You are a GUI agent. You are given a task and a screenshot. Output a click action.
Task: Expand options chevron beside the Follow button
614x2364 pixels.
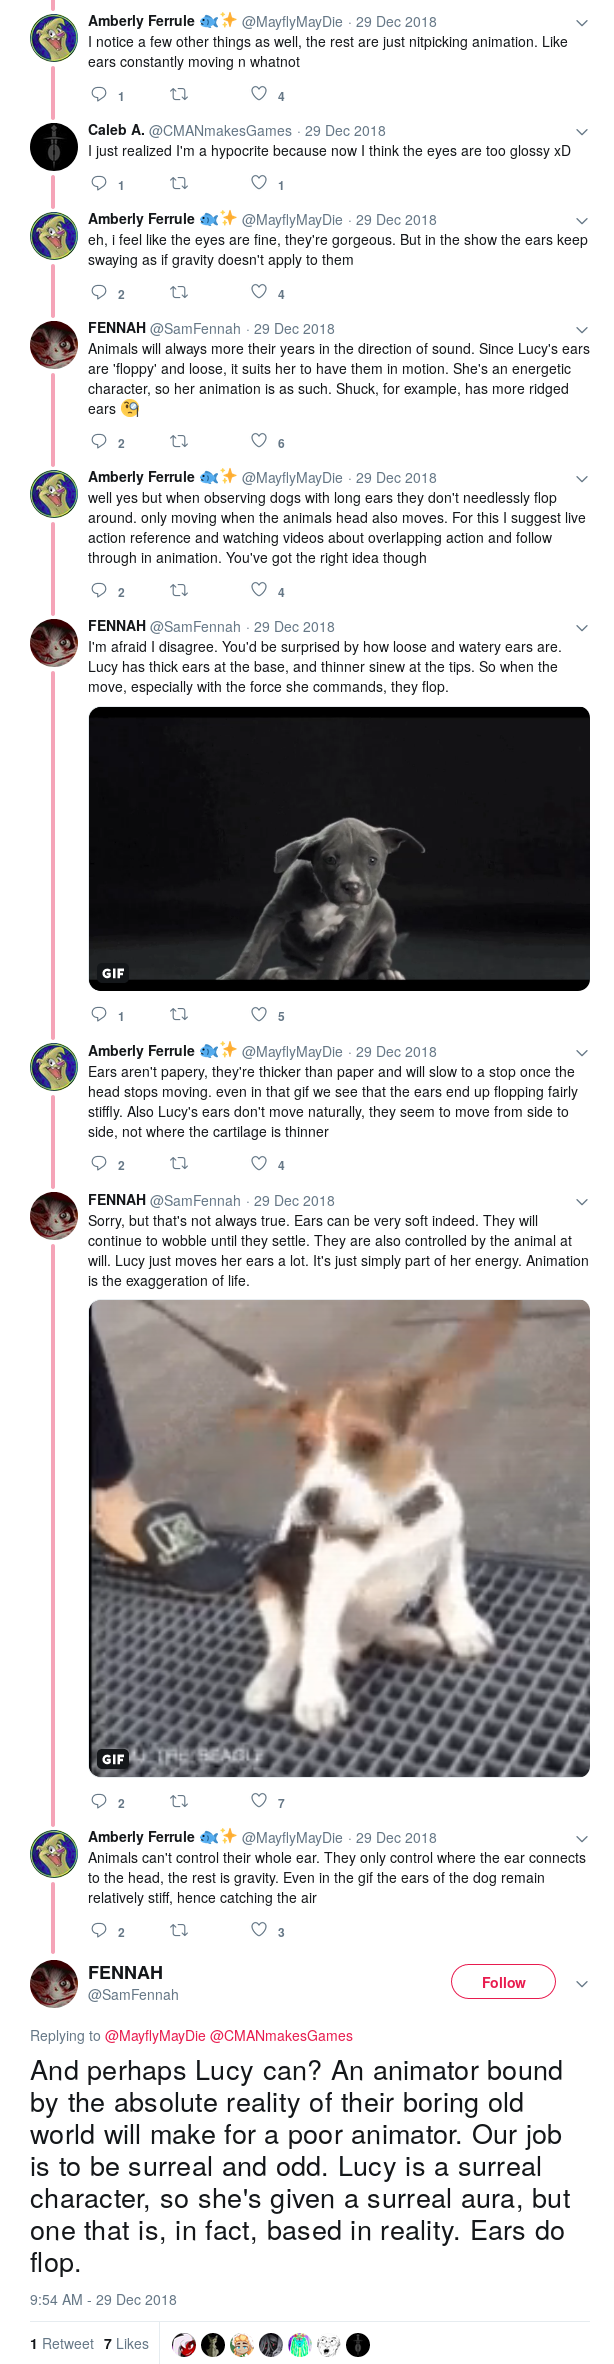[x=582, y=1983]
